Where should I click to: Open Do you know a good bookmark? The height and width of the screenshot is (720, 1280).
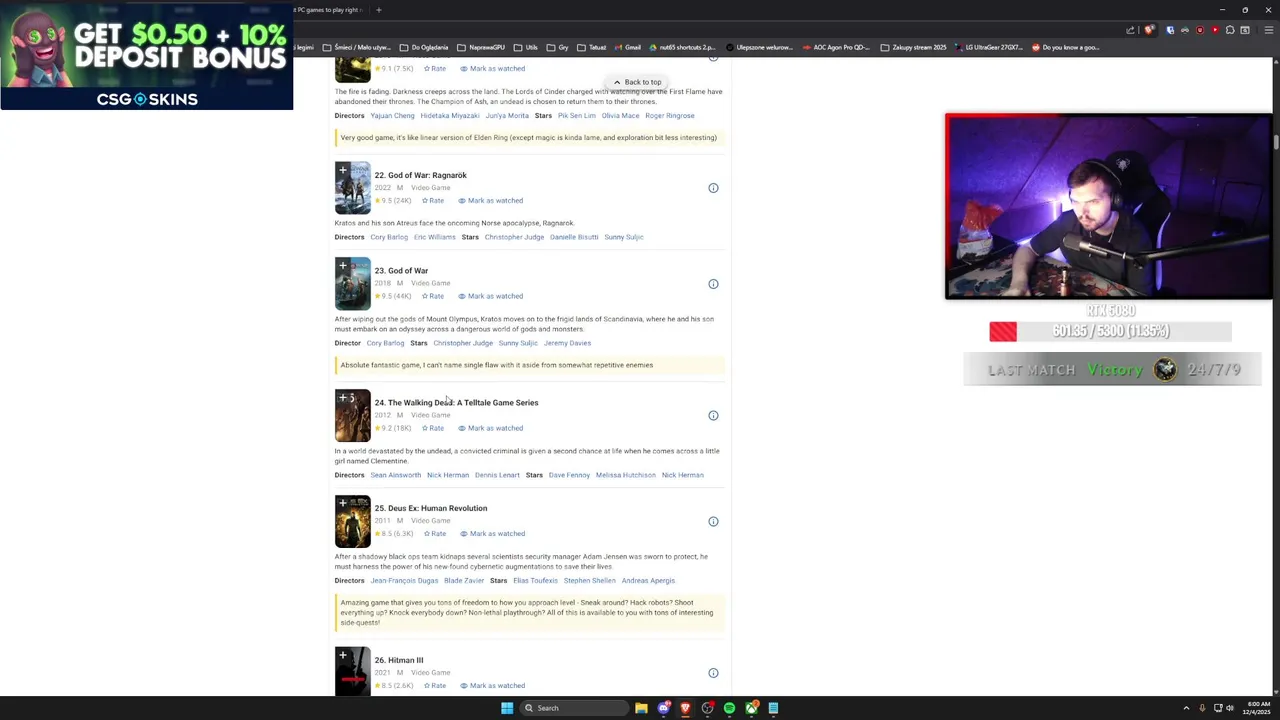click(1065, 47)
